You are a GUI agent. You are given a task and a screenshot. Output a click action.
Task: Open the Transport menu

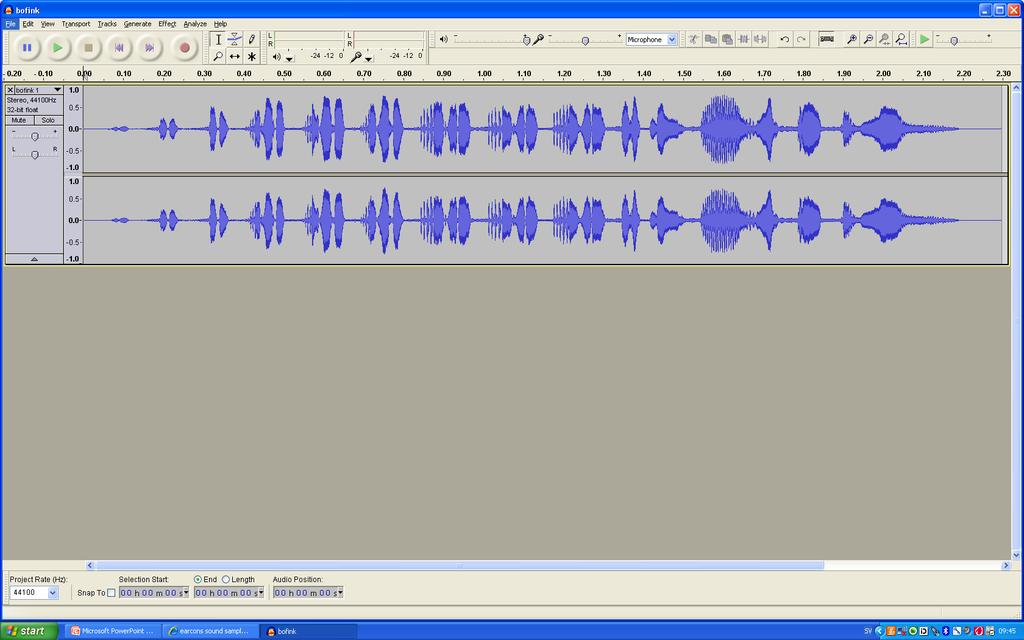point(76,24)
